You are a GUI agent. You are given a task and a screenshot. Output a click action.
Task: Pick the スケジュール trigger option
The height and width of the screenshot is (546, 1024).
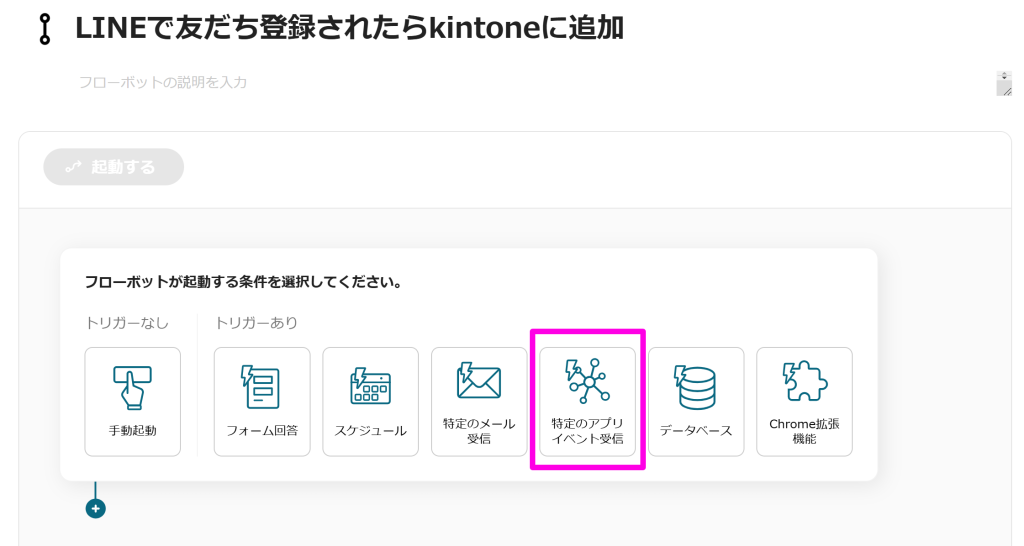pos(370,402)
